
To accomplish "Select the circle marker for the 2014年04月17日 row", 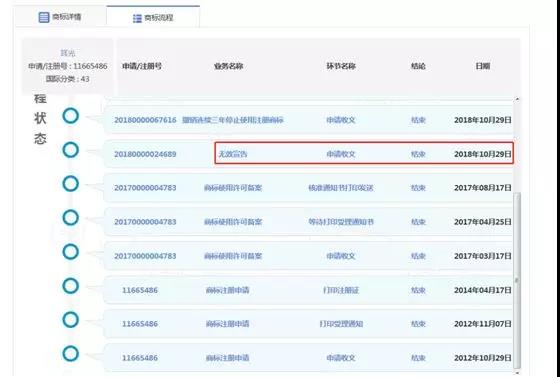I will coord(71,286).
